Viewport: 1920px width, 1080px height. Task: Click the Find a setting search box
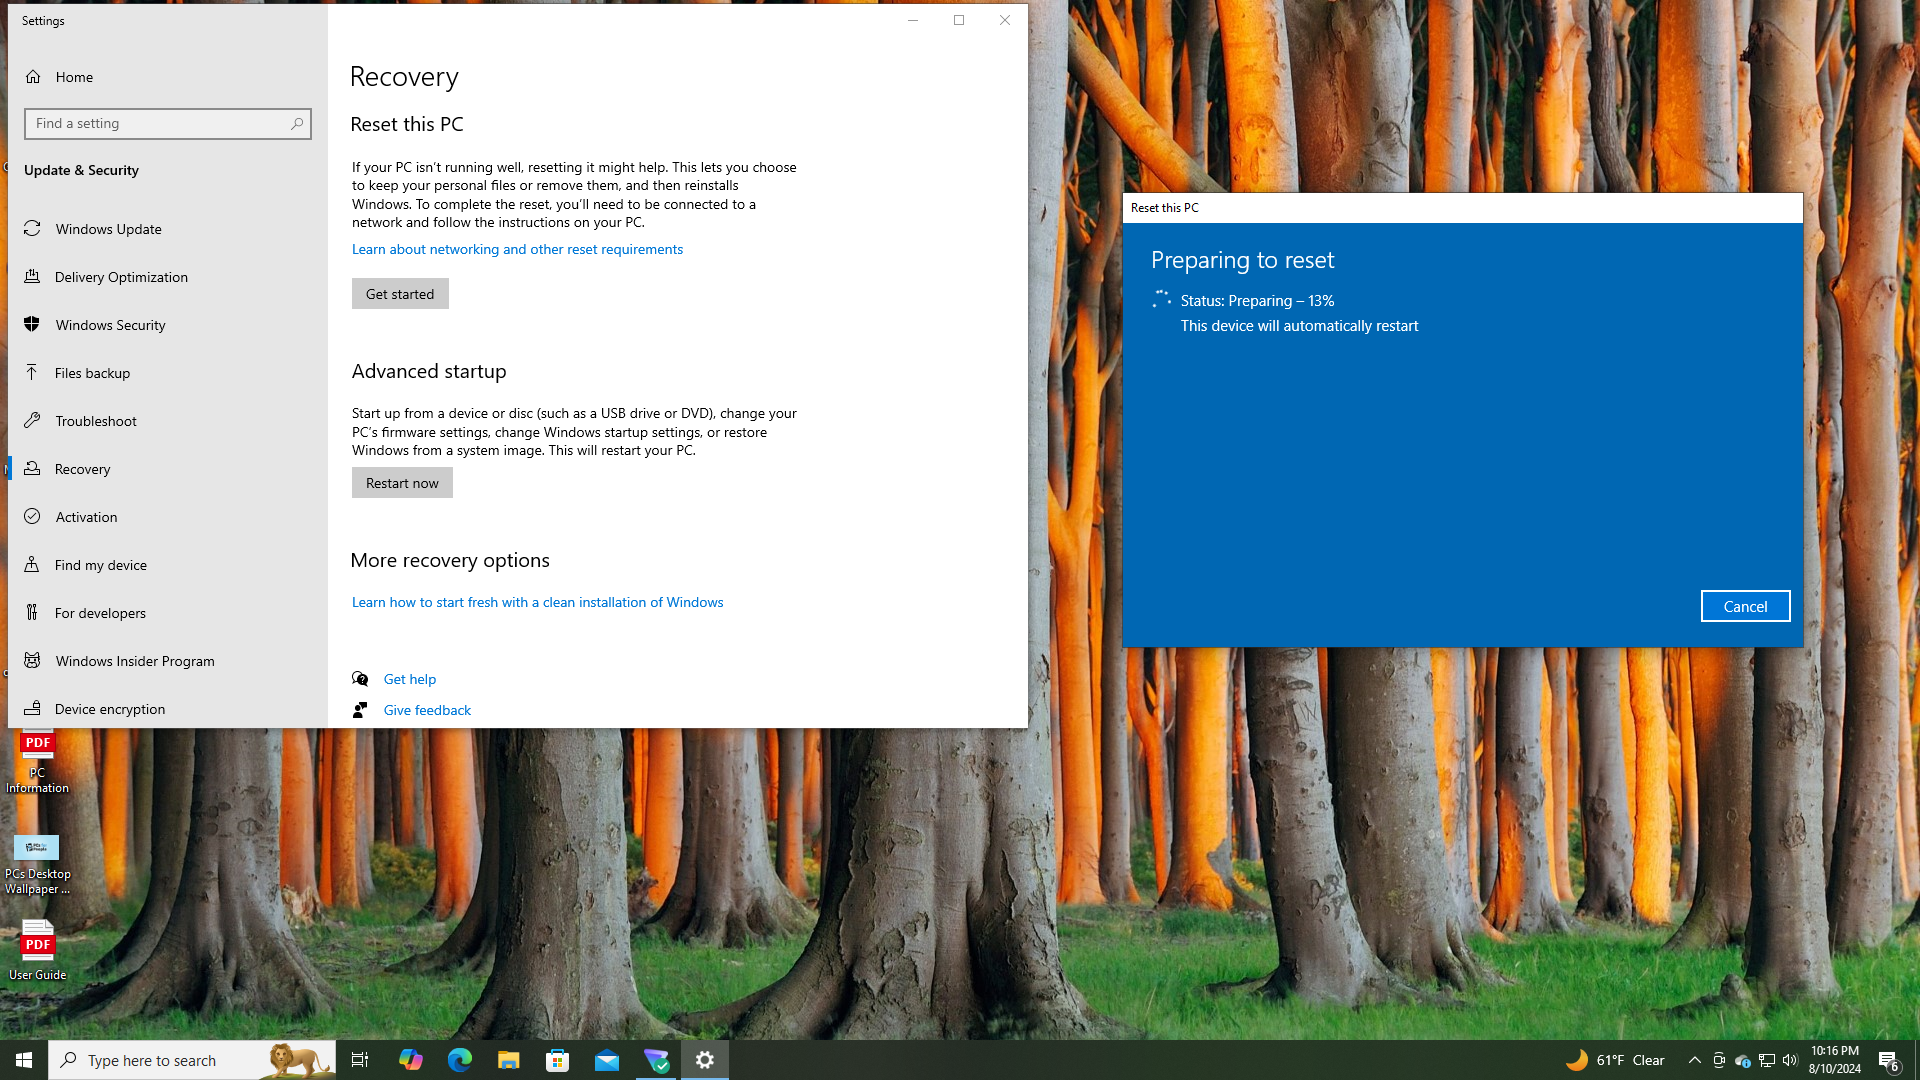[x=160, y=124]
